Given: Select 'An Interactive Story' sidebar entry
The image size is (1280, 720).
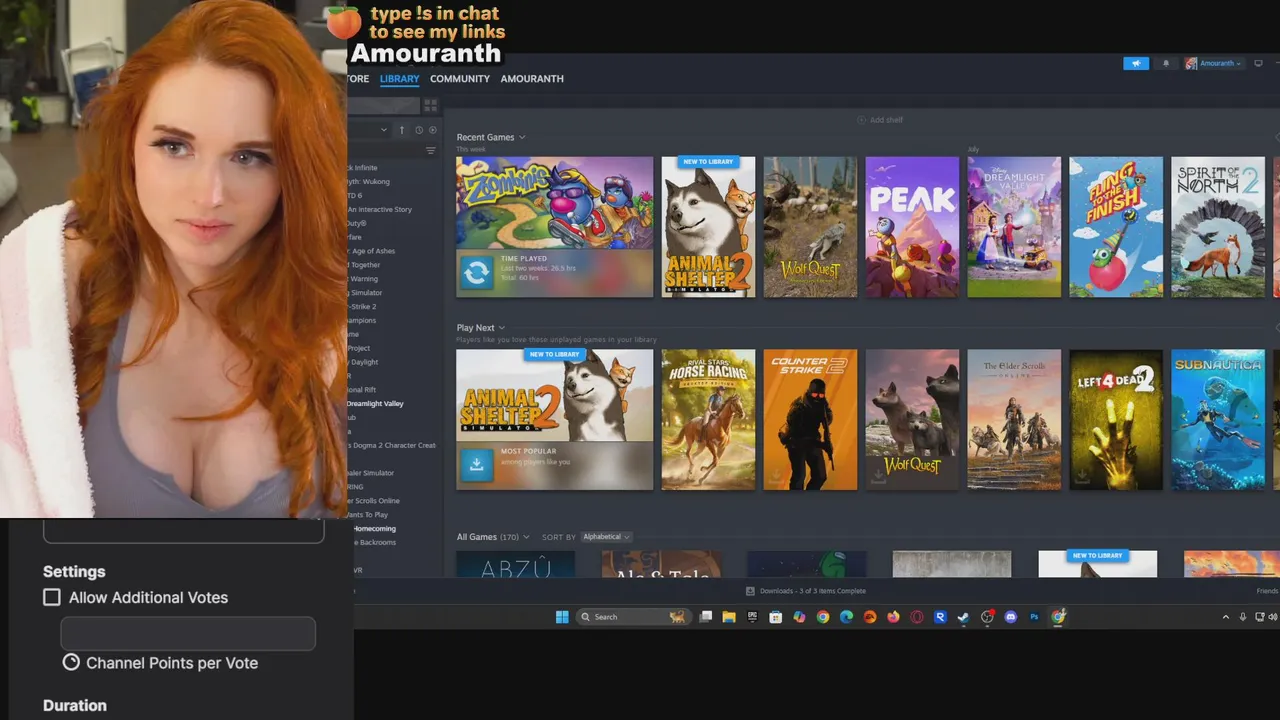Looking at the screenshot, I should pos(380,210).
